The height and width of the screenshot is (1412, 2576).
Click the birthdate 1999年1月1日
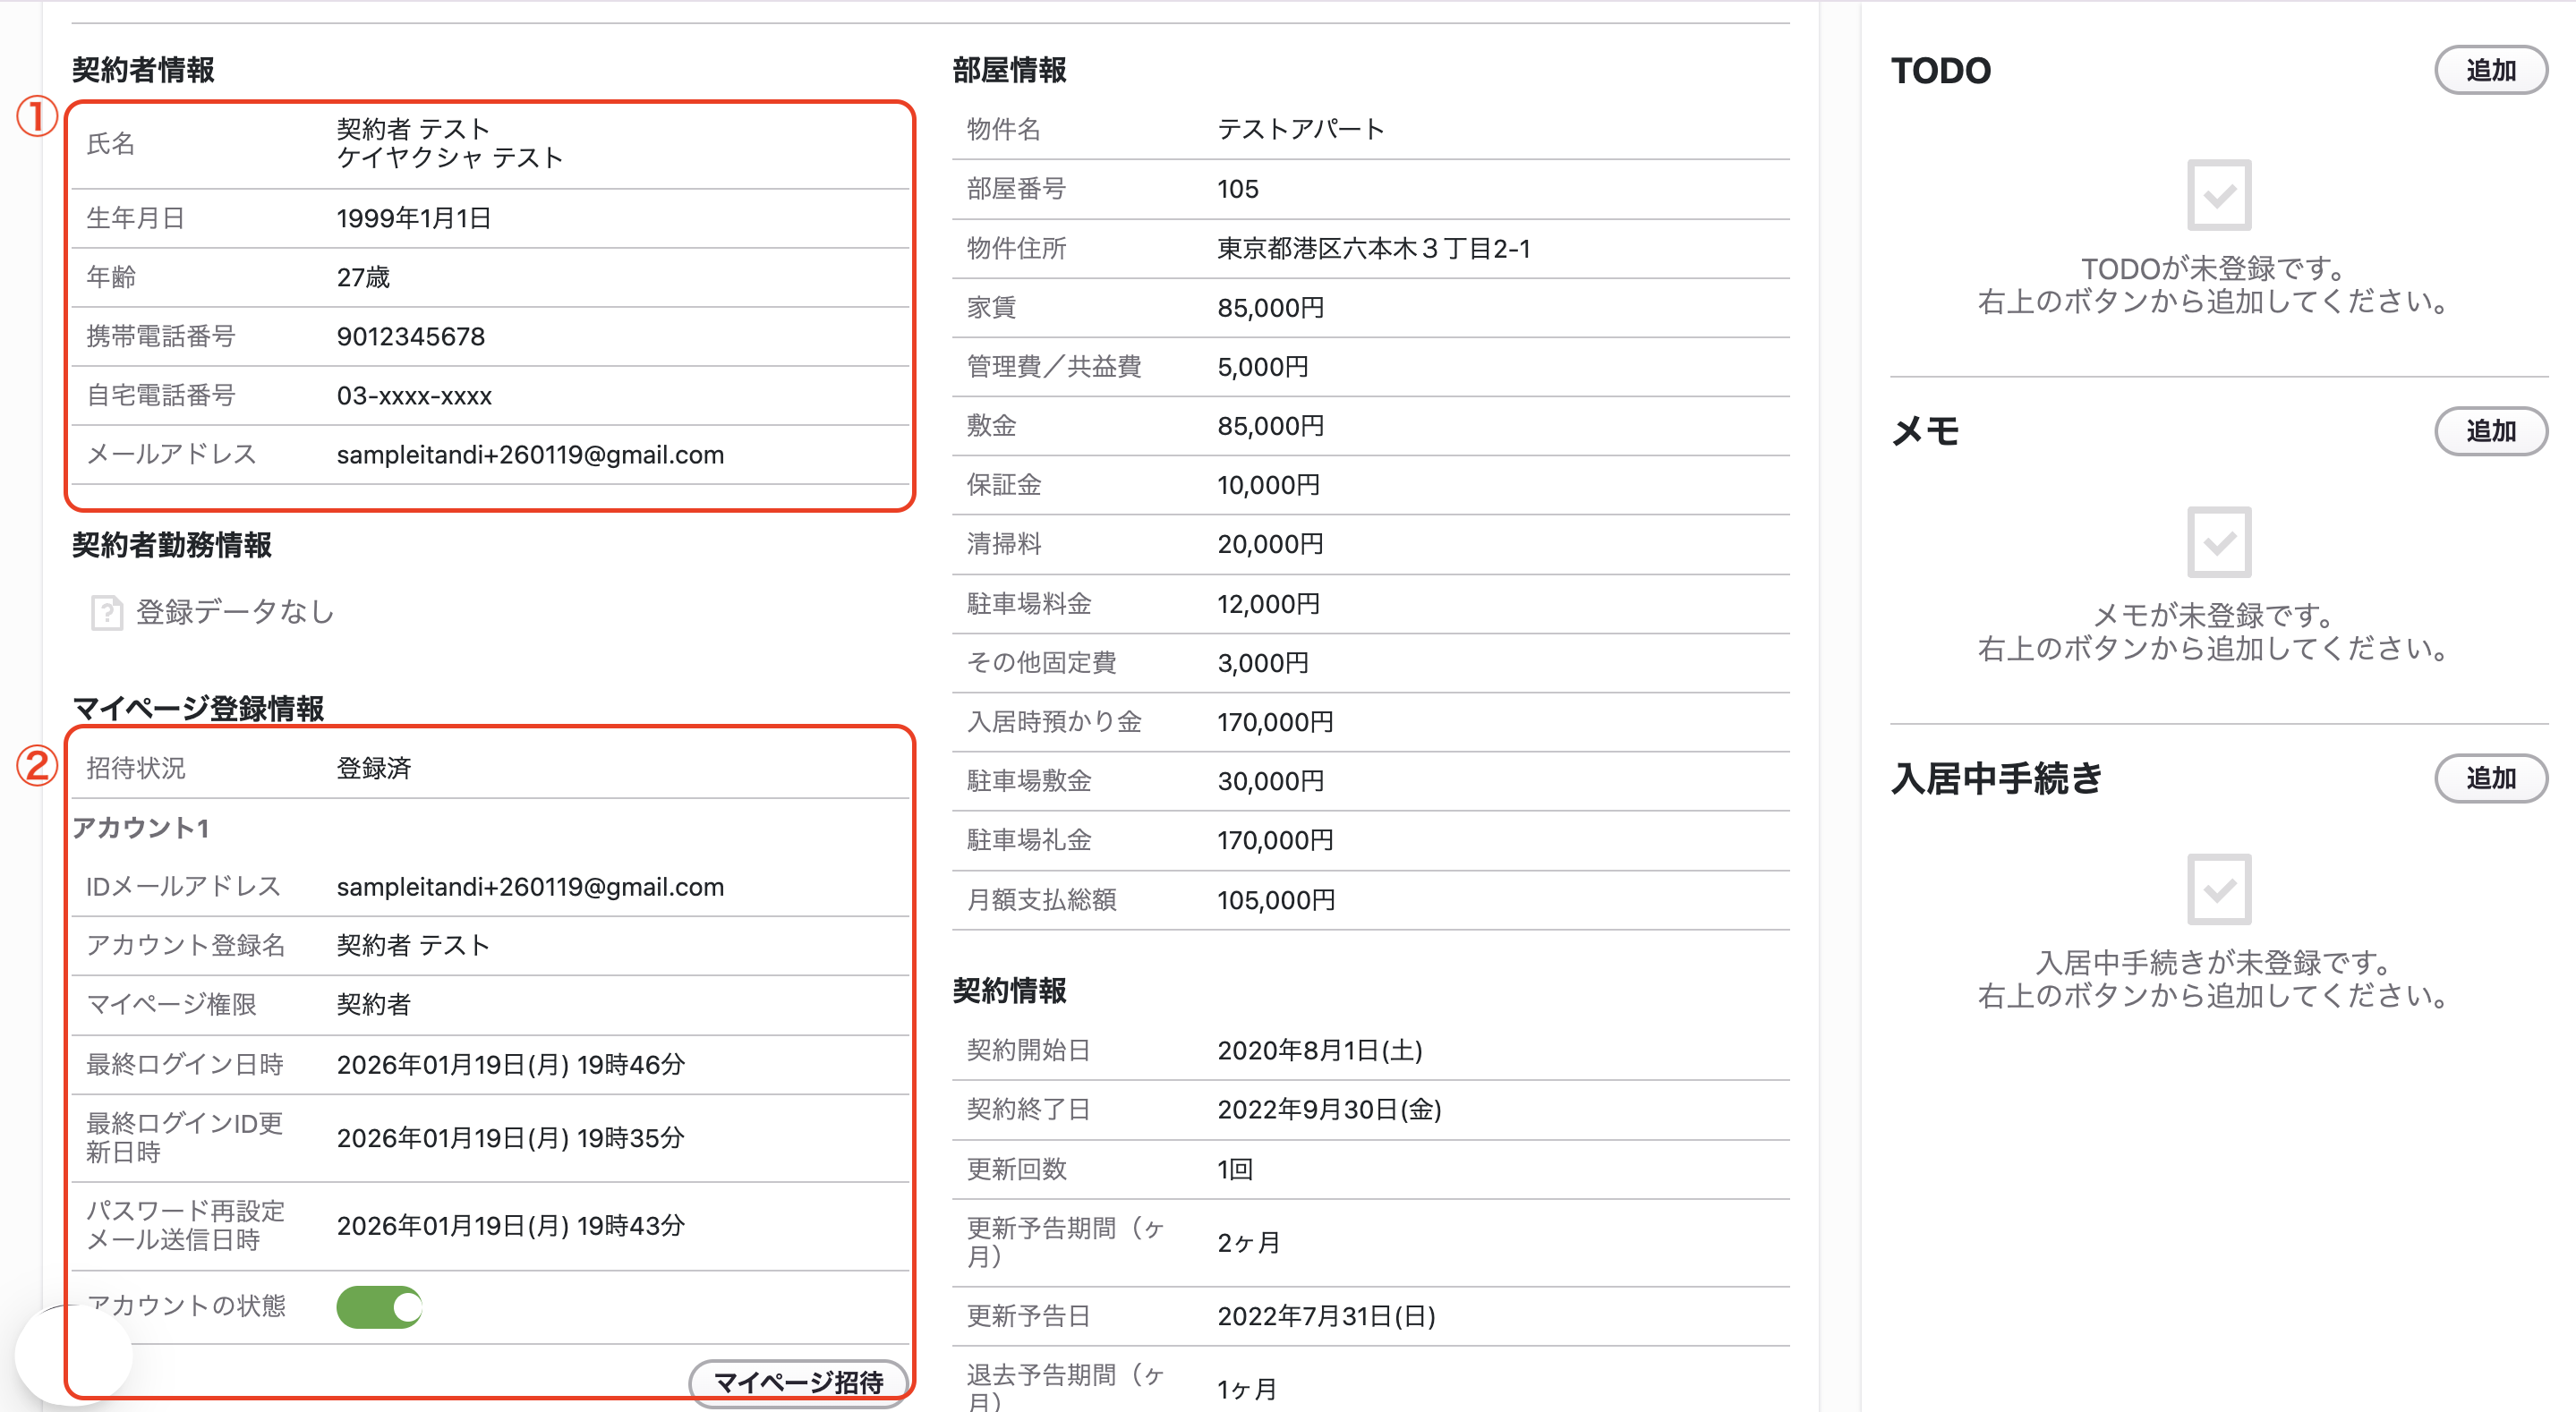coord(414,218)
